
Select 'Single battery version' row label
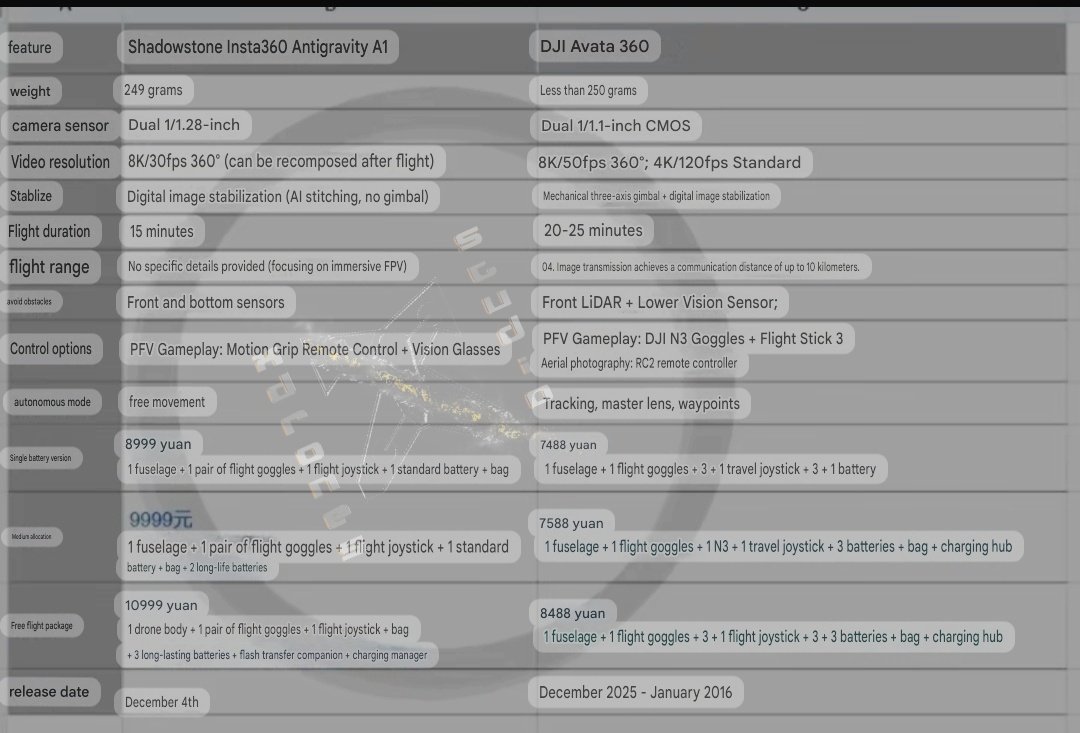pyautogui.click(x=41, y=457)
